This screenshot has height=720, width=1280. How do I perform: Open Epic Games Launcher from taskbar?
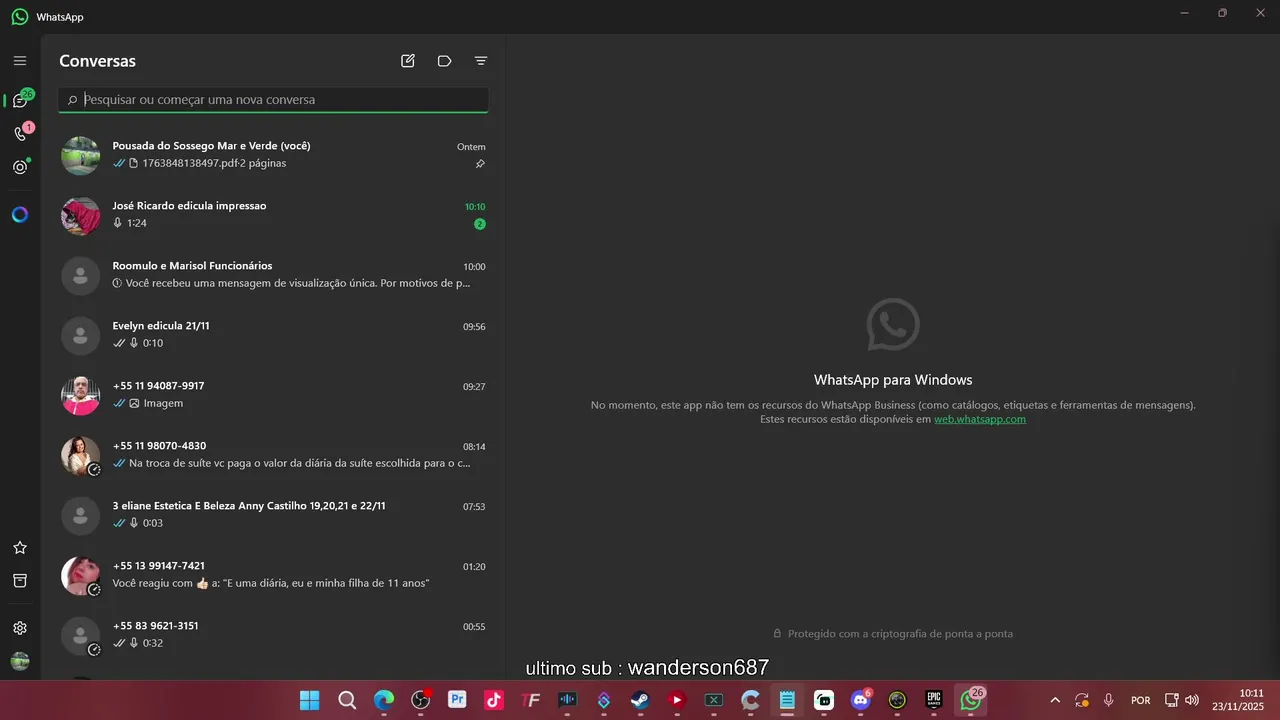(934, 700)
